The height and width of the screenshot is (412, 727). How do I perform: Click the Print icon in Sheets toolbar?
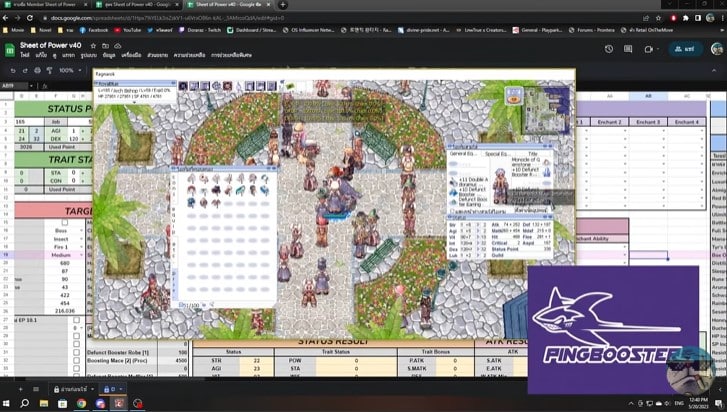(x=38, y=70)
